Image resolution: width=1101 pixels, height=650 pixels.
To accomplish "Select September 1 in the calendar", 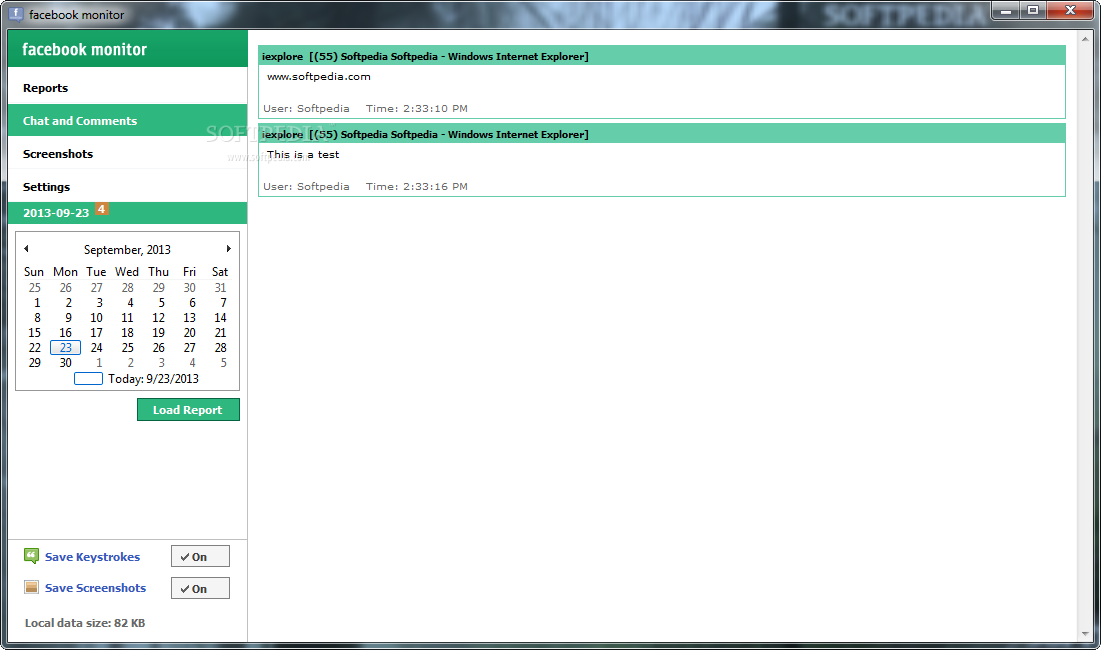I will point(37,303).
